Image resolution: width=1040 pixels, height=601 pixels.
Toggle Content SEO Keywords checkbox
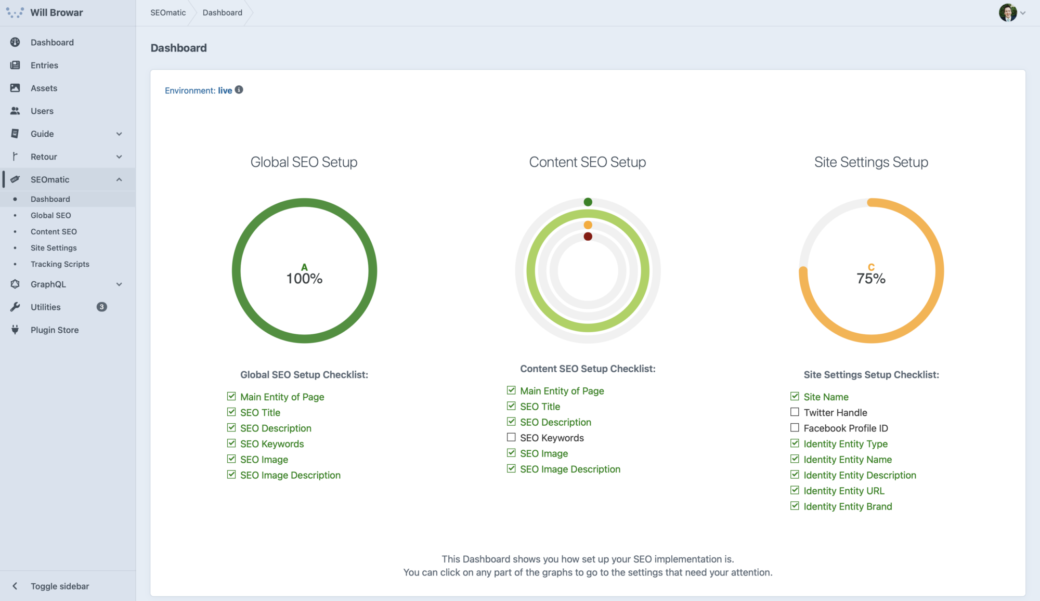point(511,437)
